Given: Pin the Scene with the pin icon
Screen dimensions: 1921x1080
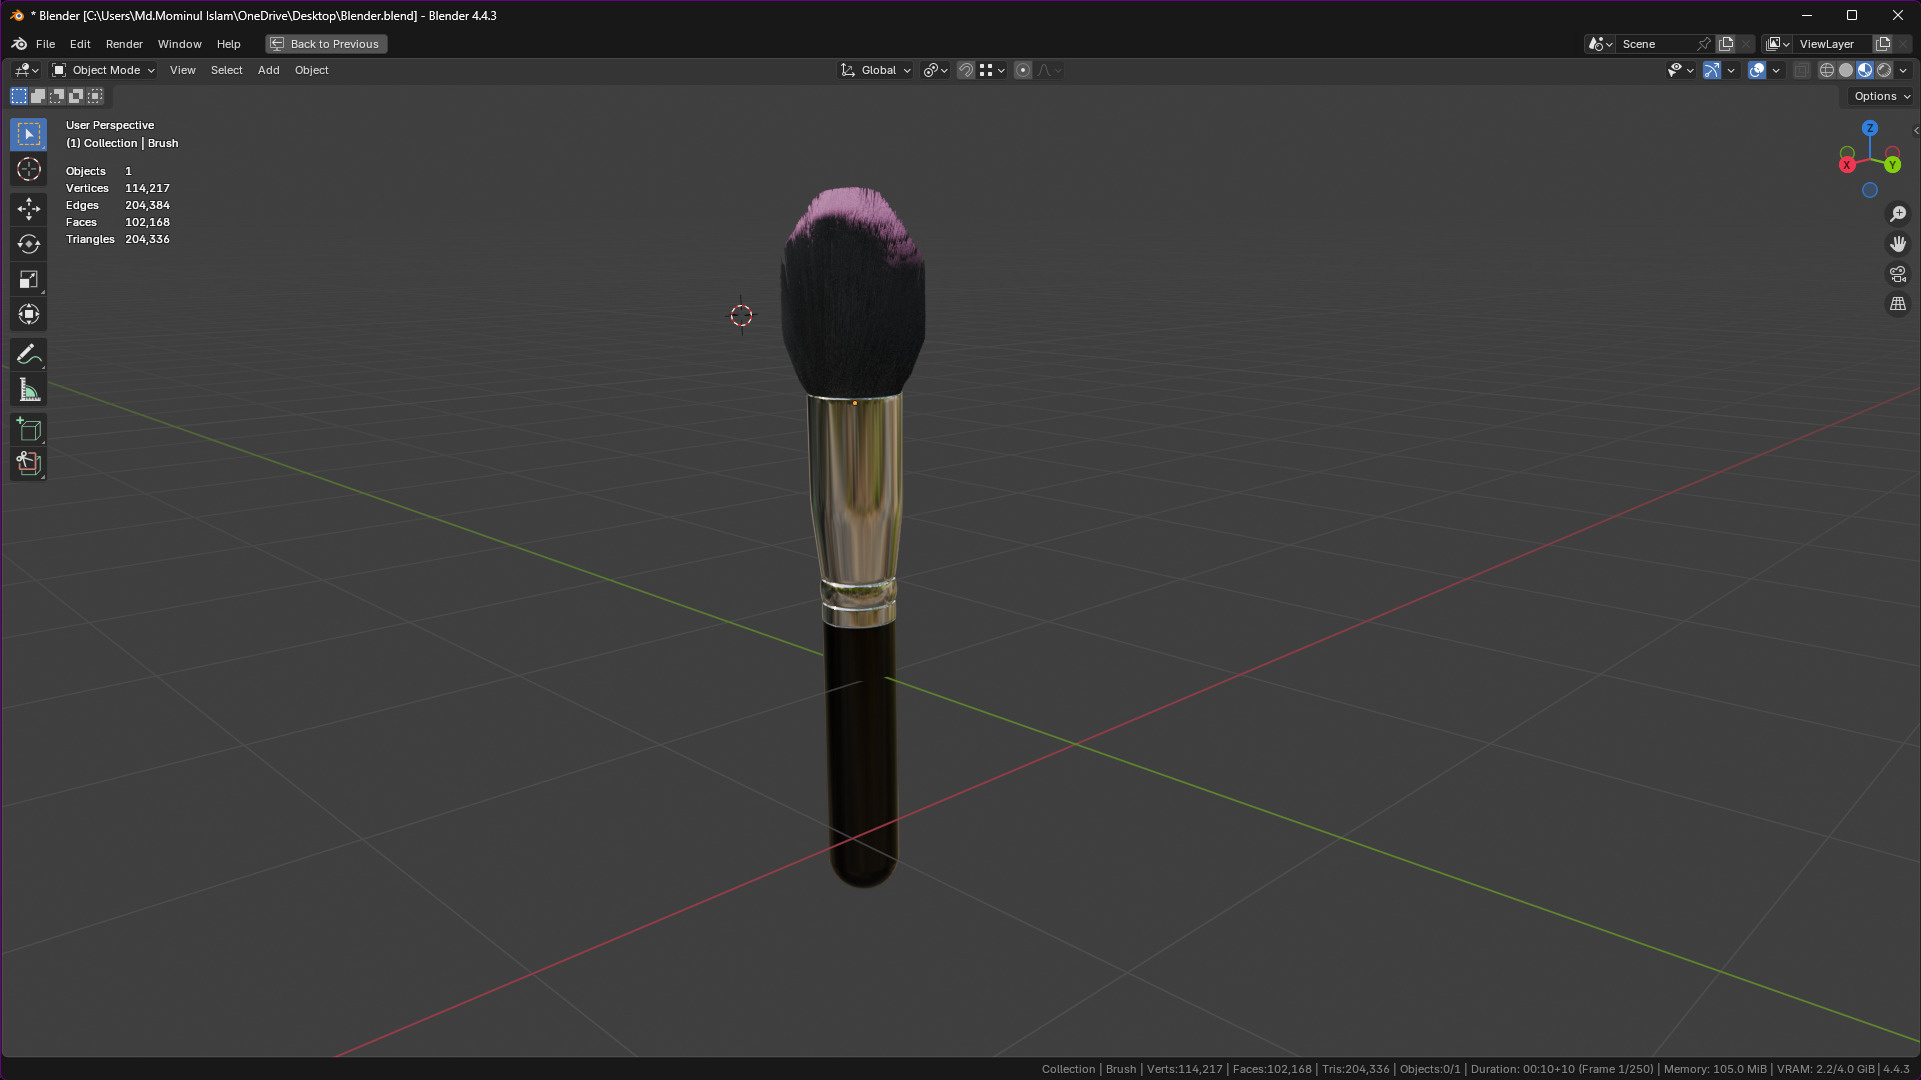Looking at the screenshot, I should 1704,44.
